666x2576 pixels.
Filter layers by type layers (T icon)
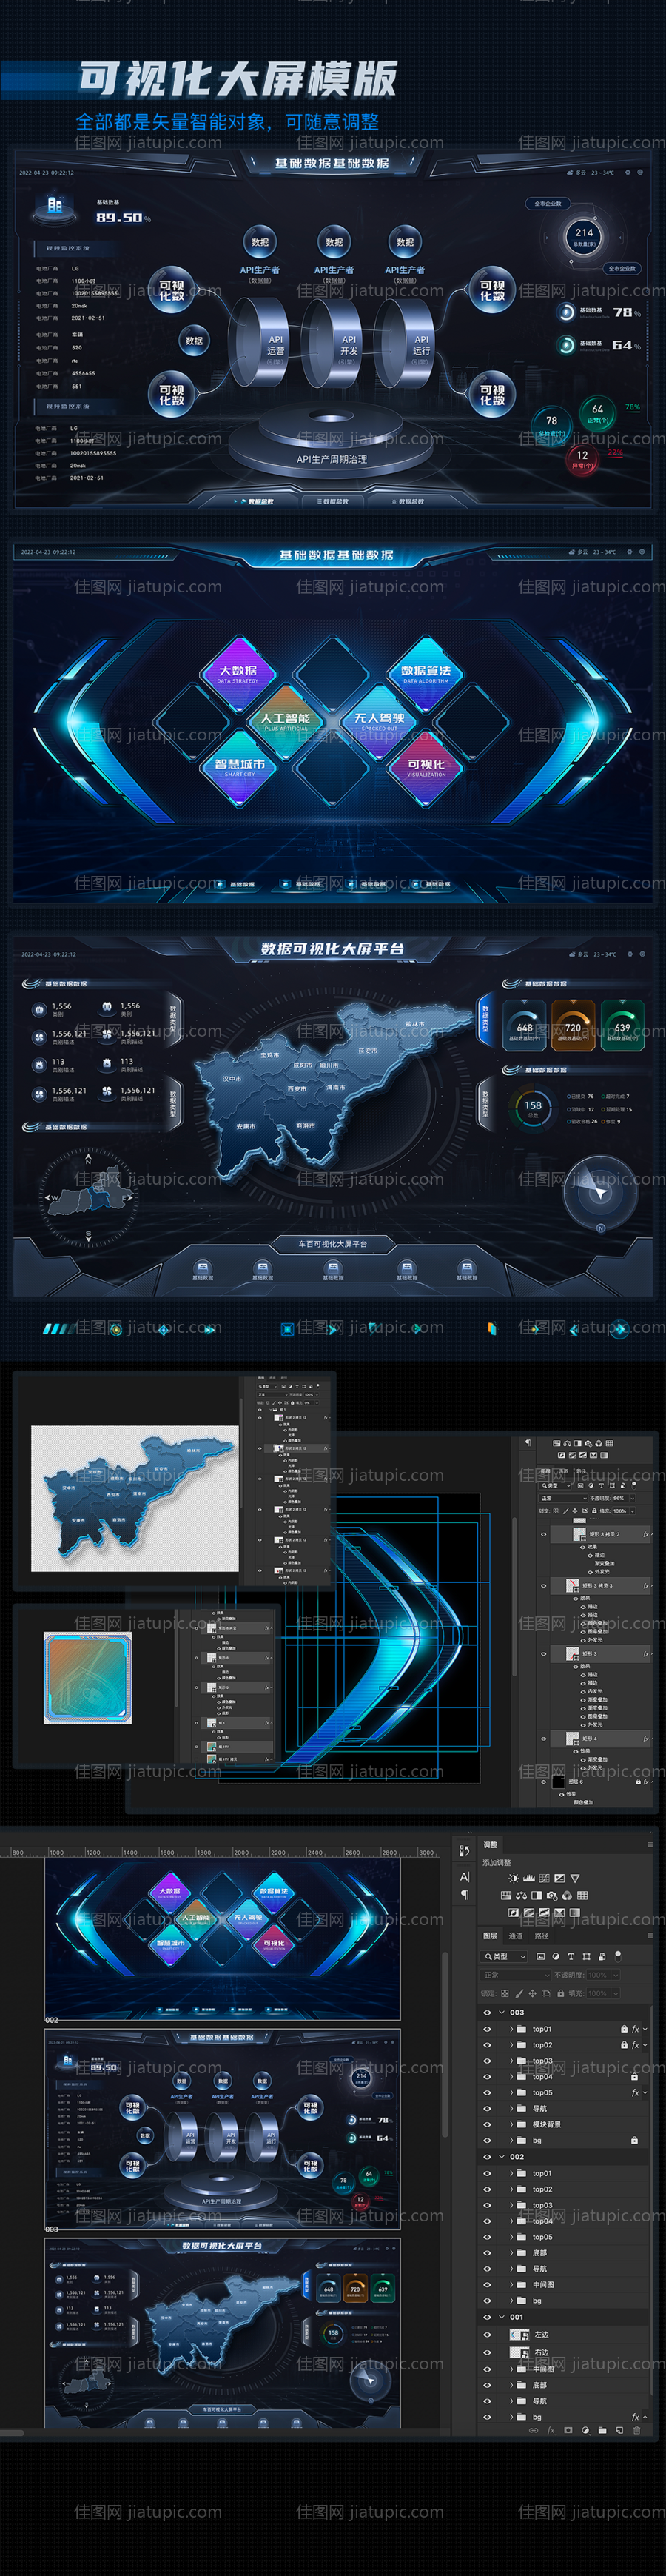point(571,1956)
